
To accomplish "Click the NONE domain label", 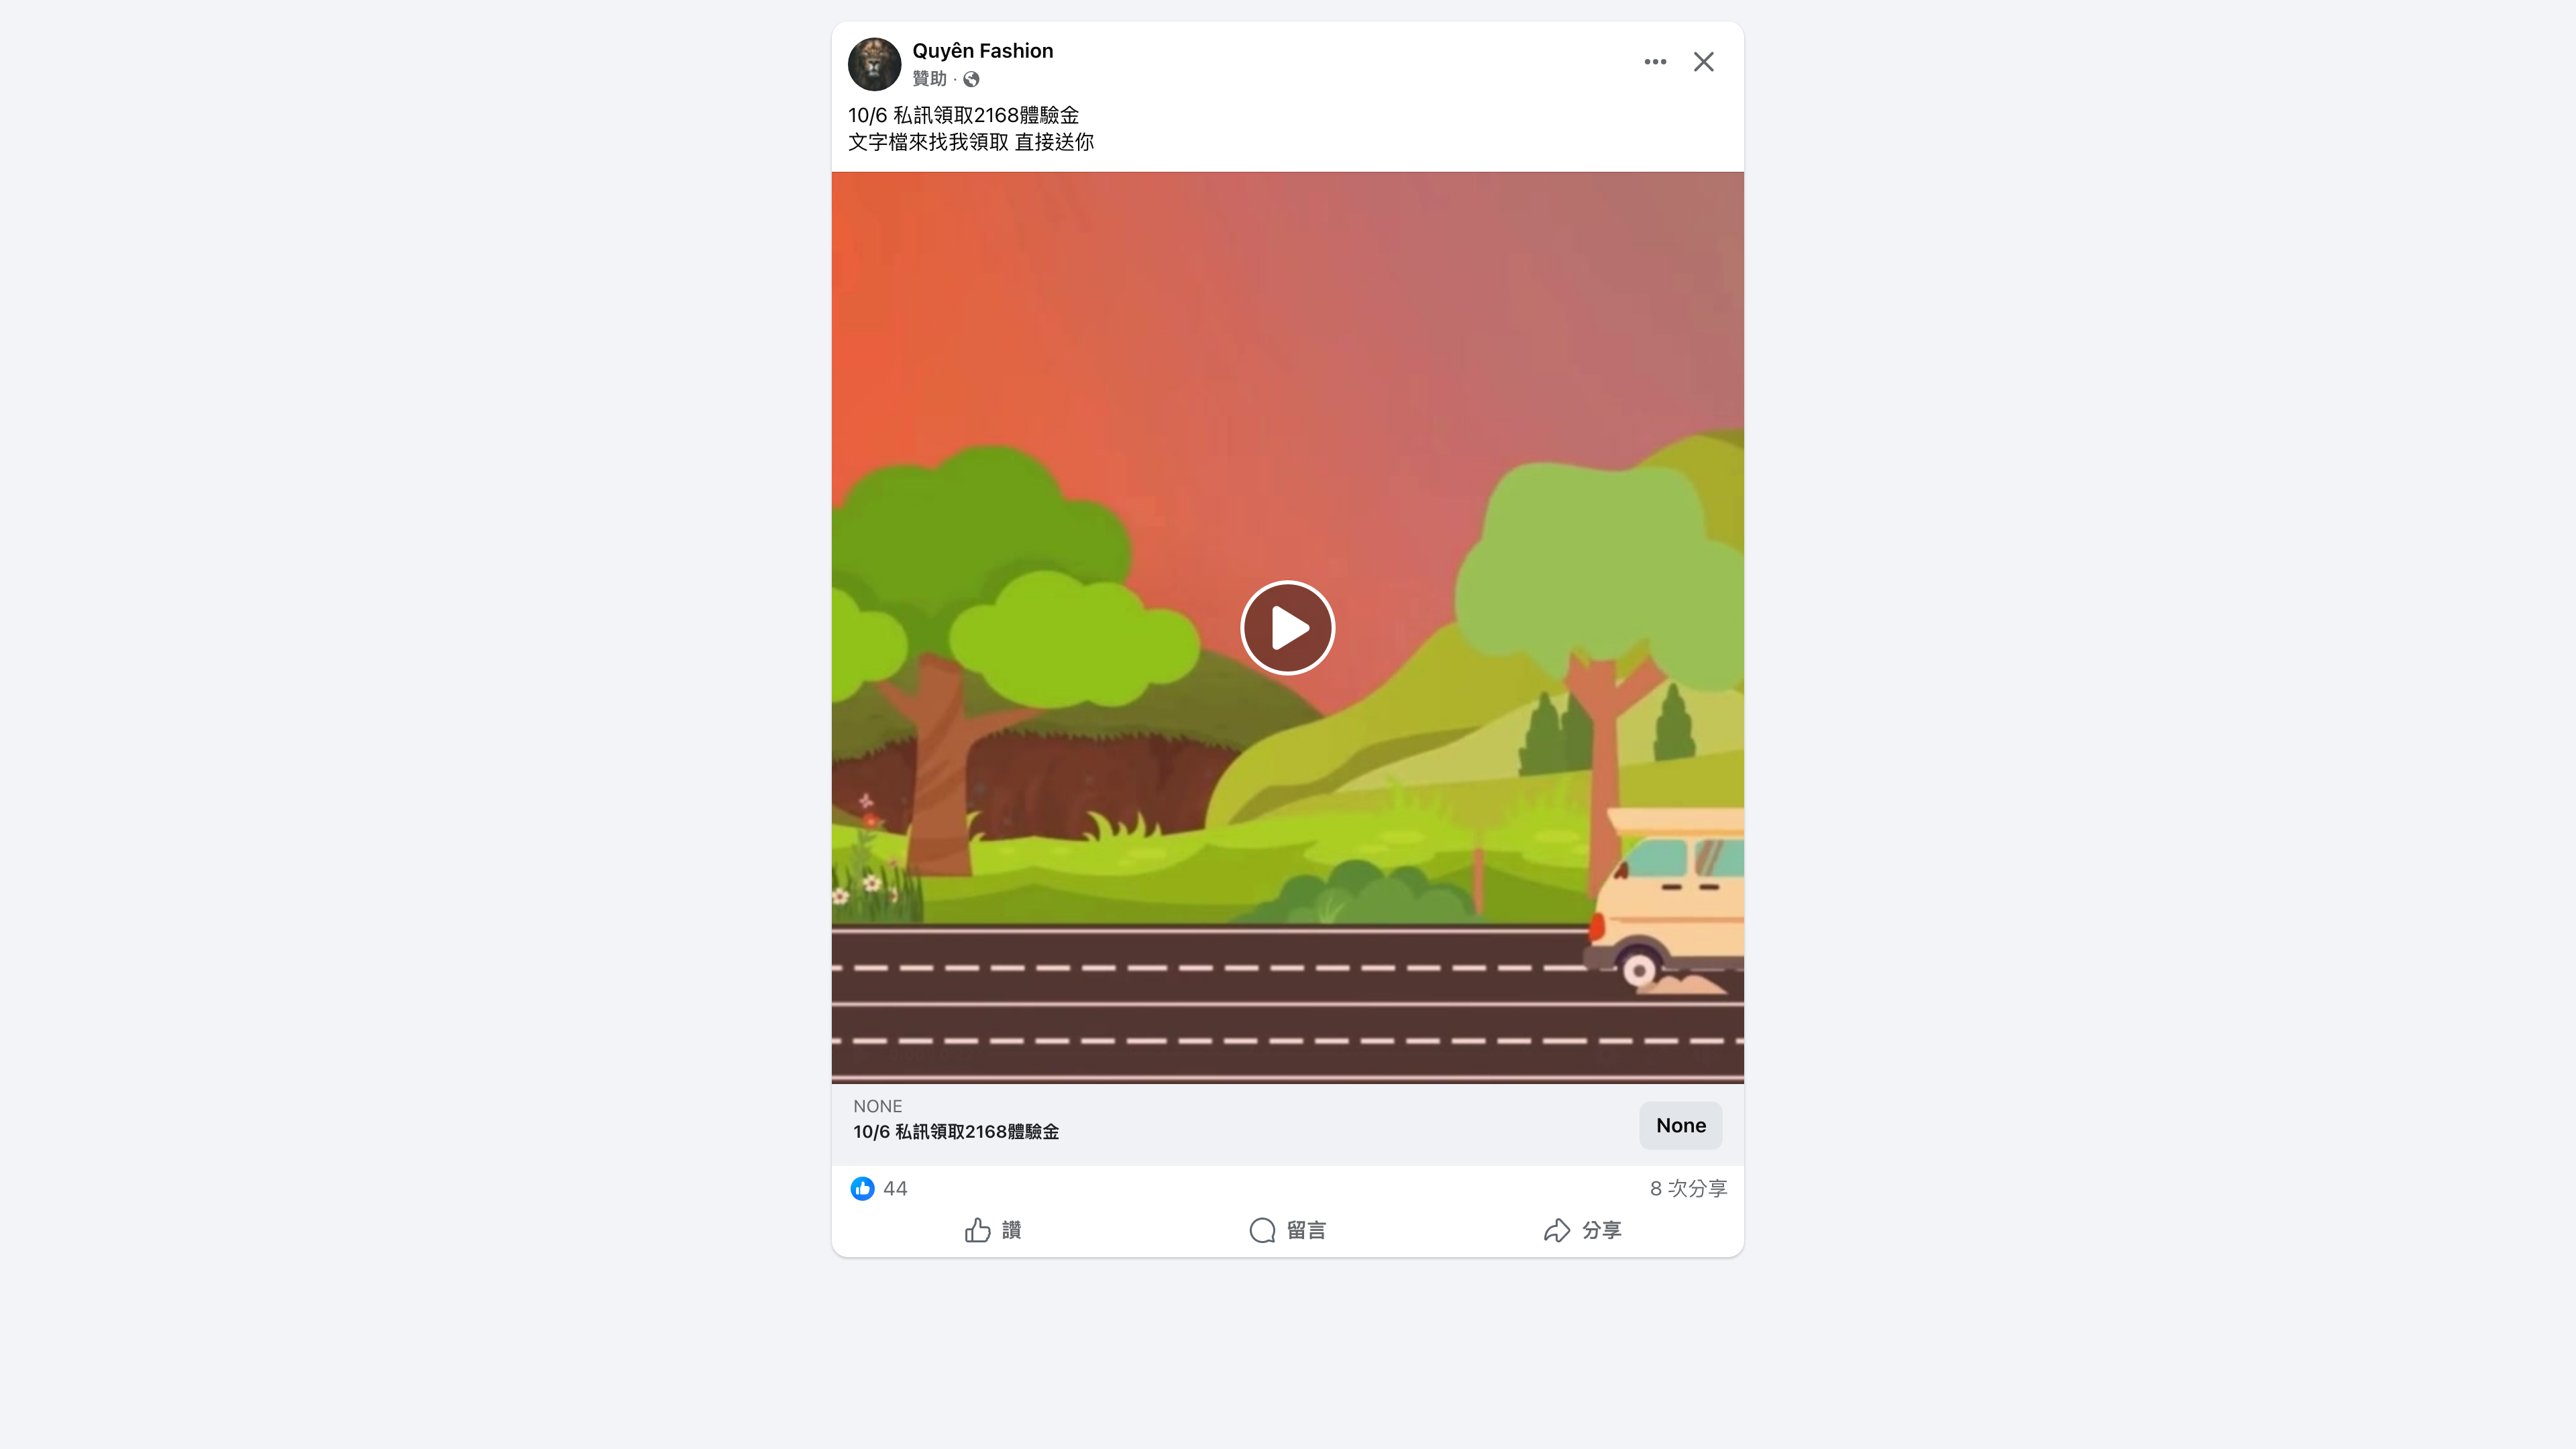I will coord(877,1106).
